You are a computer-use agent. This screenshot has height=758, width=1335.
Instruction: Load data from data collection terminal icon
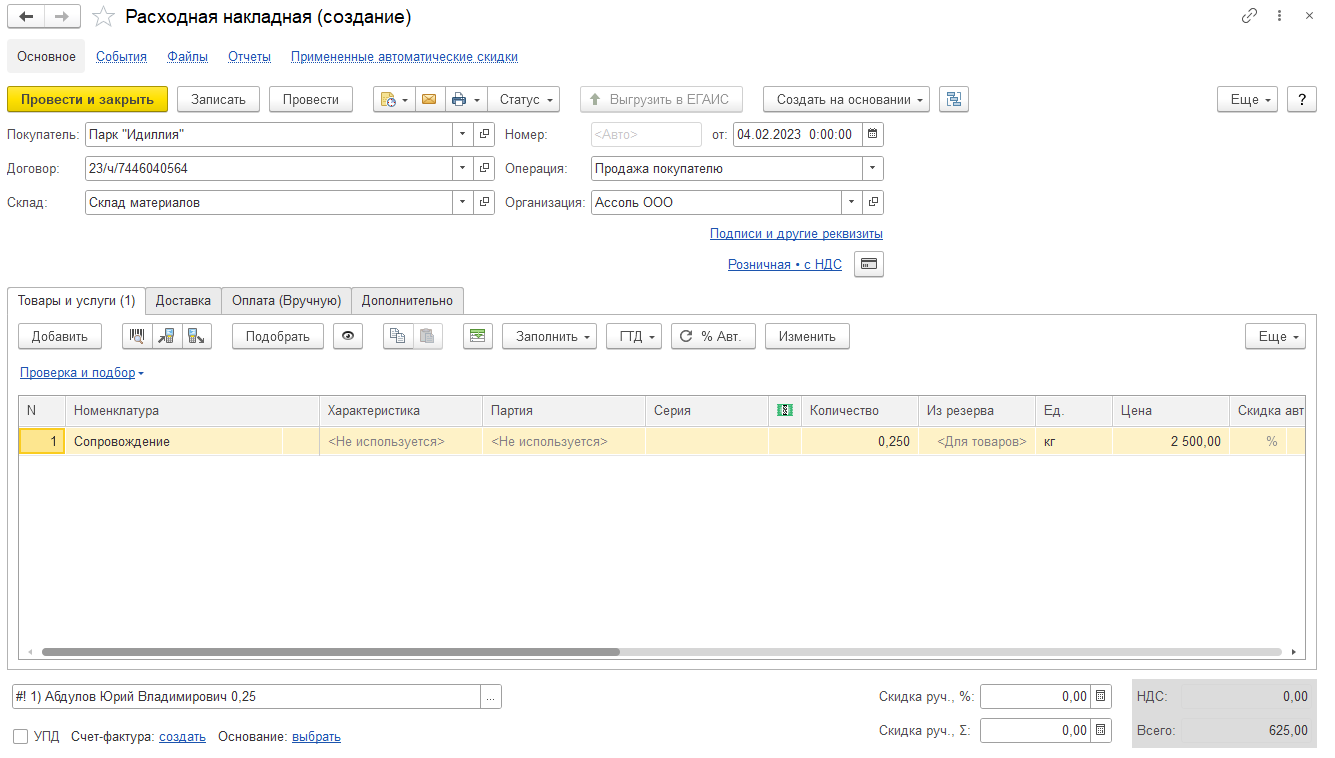point(167,336)
